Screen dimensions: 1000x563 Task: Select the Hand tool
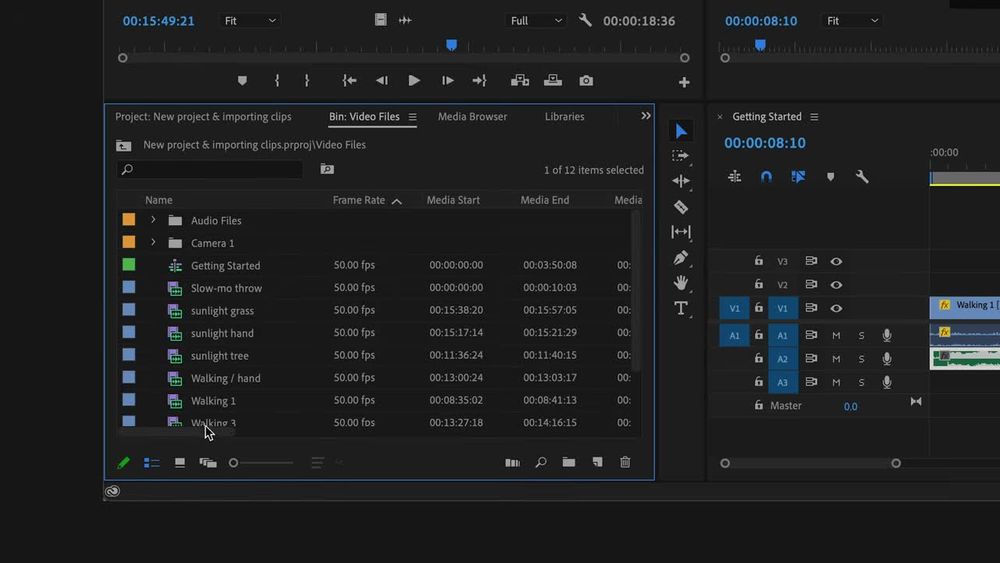(680, 283)
